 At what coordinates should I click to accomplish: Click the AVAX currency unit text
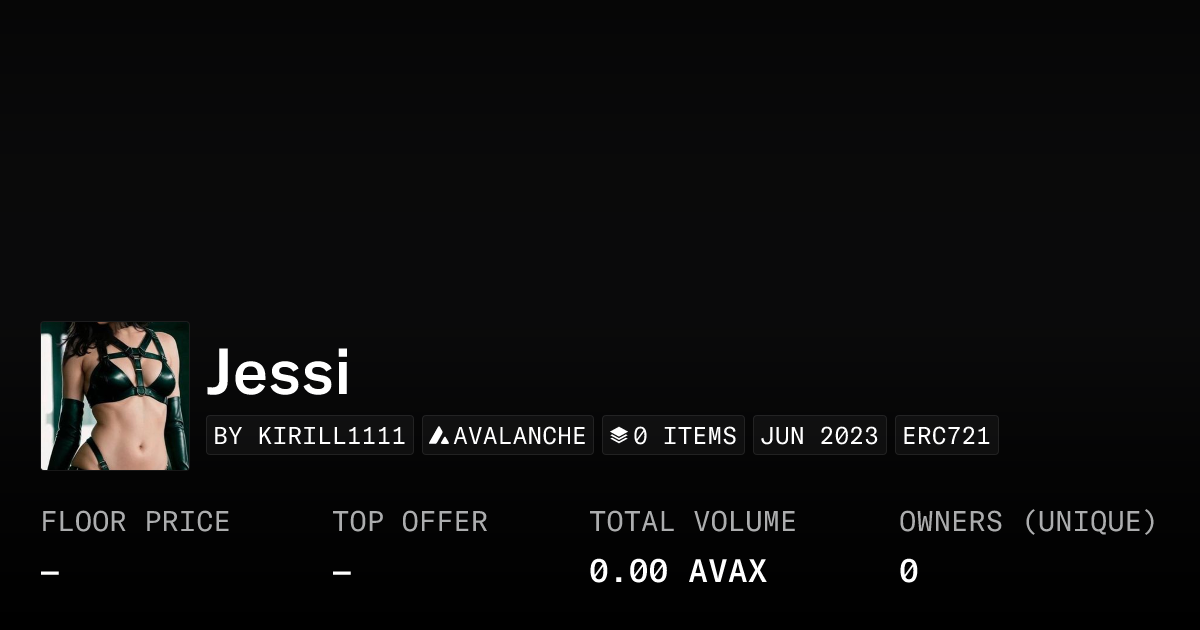click(728, 572)
